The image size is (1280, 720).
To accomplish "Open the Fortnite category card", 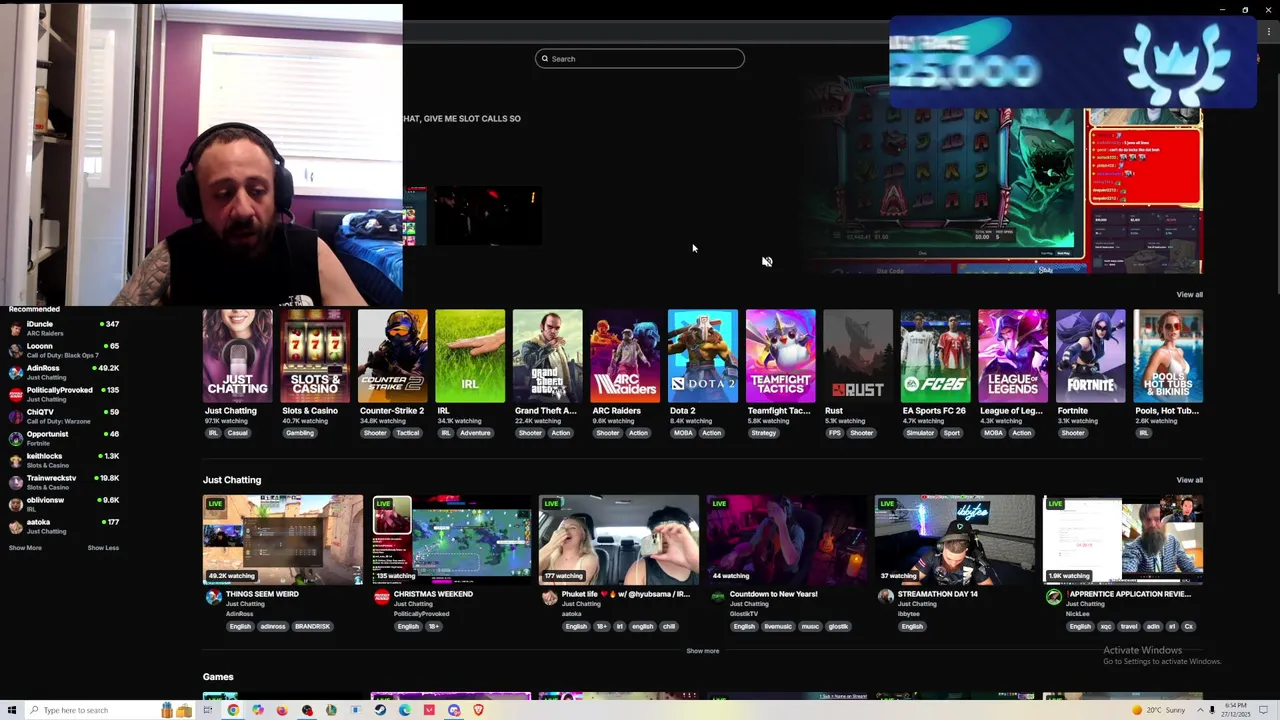I will point(1090,356).
